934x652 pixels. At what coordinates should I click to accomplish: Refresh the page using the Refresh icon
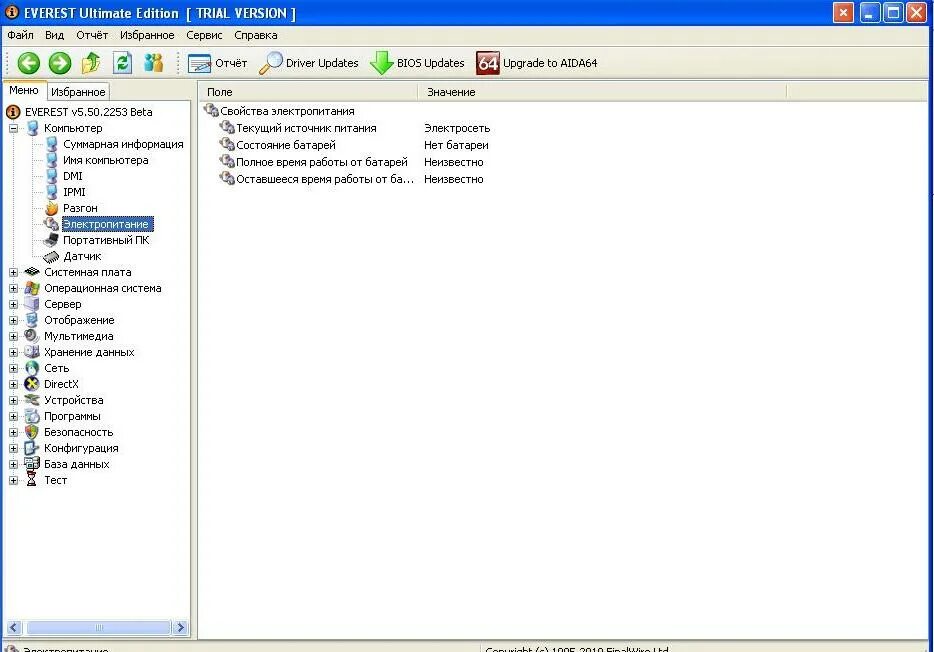tap(123, 63)
